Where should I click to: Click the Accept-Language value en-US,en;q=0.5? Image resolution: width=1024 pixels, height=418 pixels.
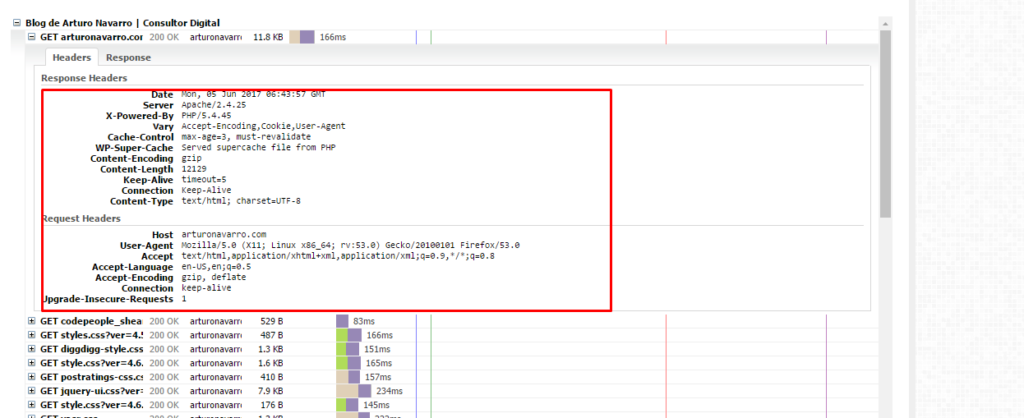click(x=216, y=266)
